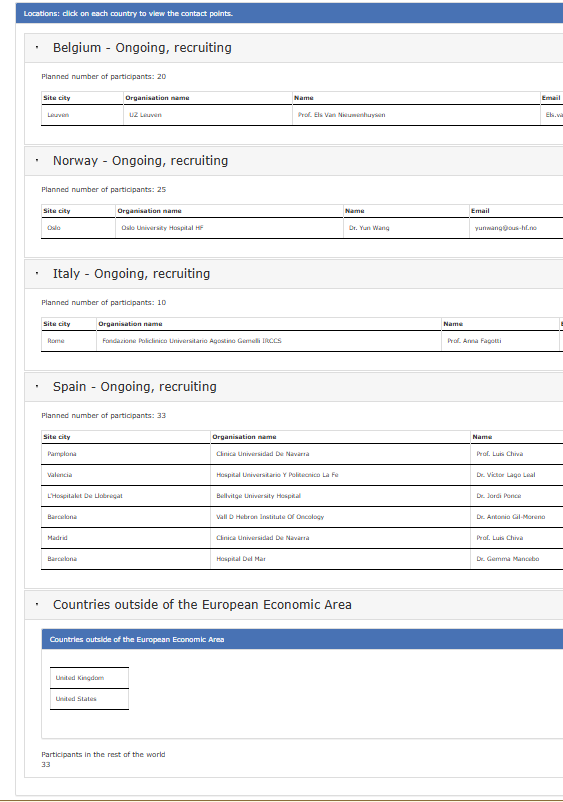Click the Norway - Ongoing, recruiting heading

coord(141,161)
